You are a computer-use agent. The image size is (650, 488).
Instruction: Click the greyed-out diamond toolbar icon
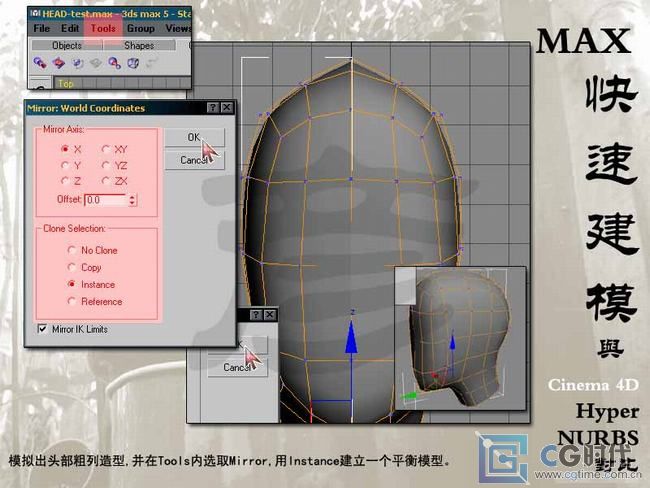coord(96,63)
